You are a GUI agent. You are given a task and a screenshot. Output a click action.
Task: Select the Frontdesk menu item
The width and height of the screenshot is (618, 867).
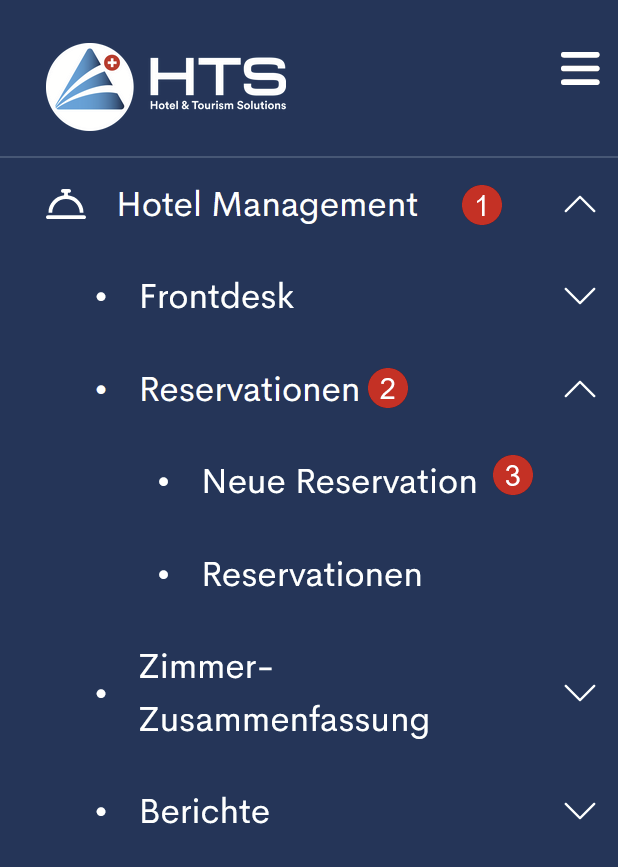[217, 297]
